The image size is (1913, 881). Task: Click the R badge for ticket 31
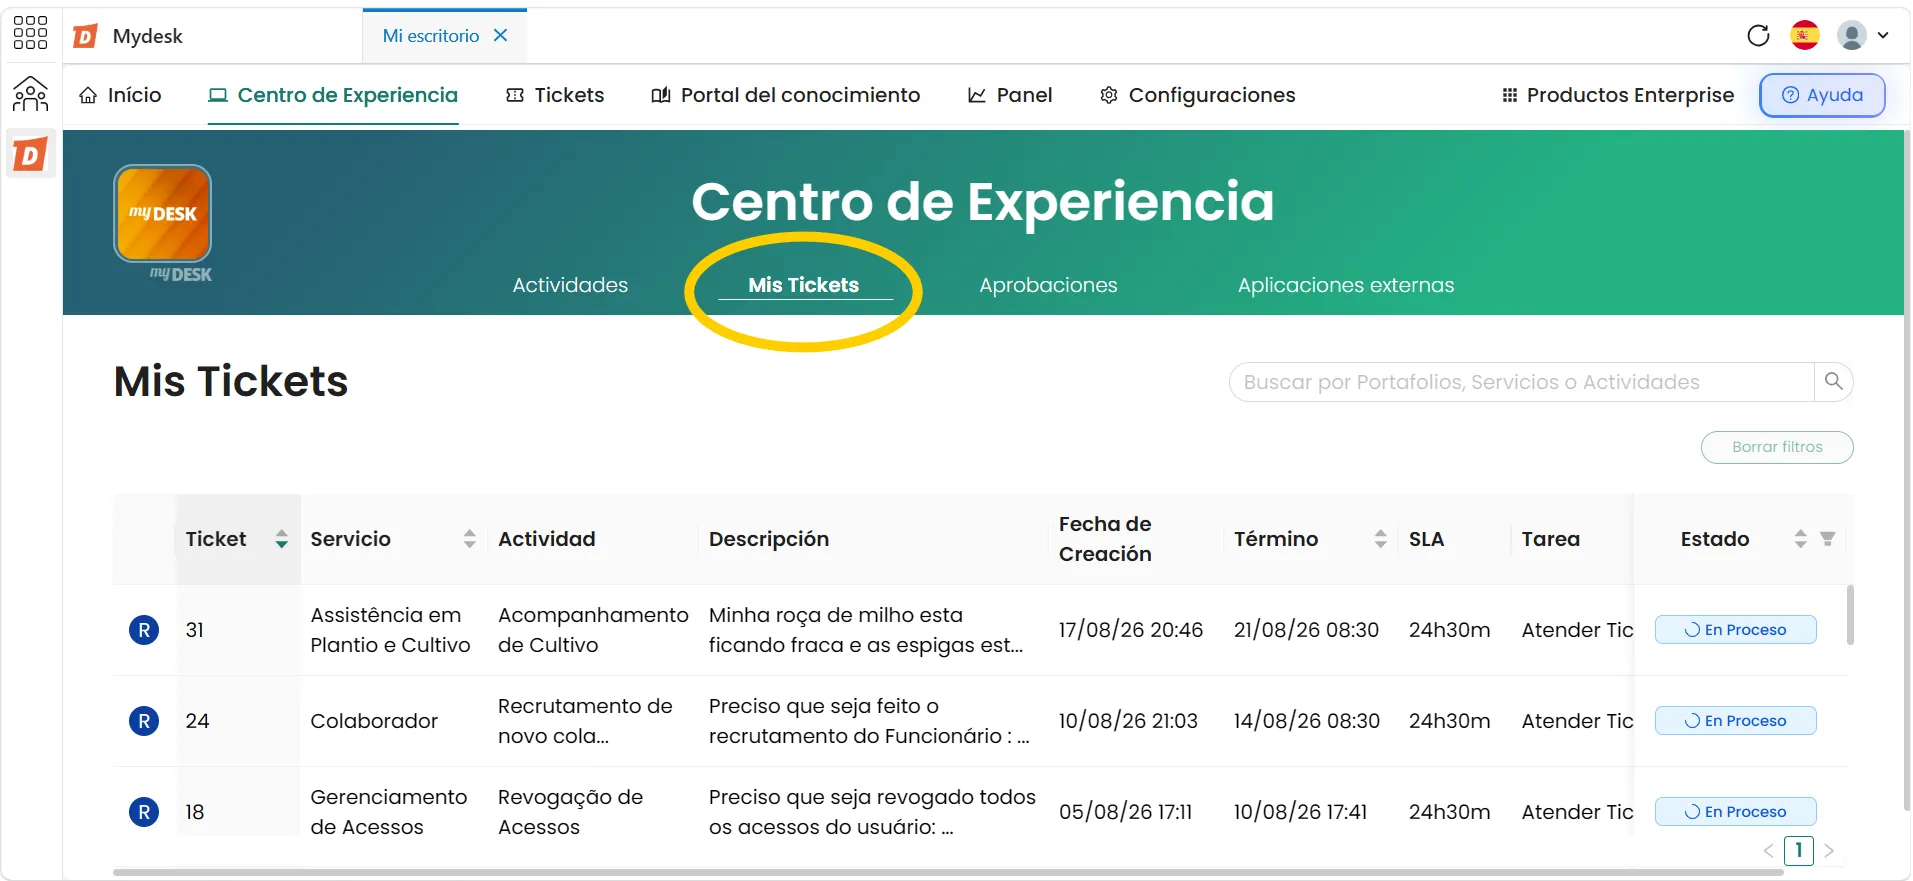(144, 630)
